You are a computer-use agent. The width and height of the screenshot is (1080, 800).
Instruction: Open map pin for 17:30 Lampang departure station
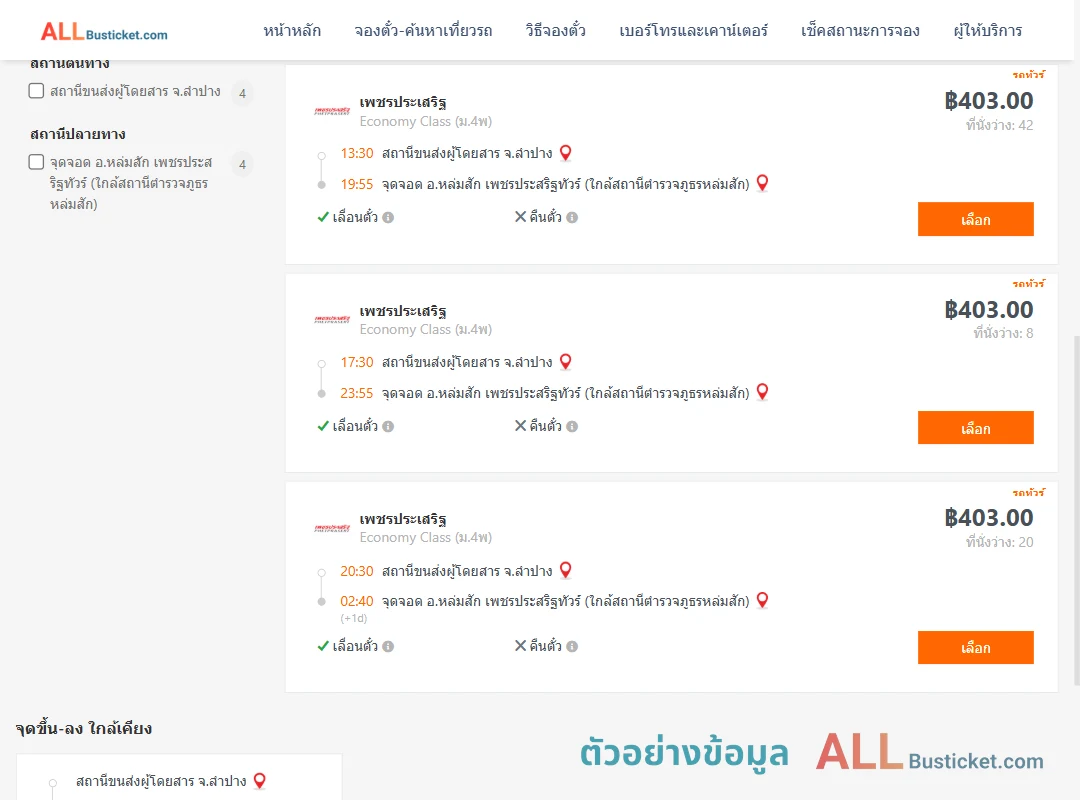(x=565, y=362)
